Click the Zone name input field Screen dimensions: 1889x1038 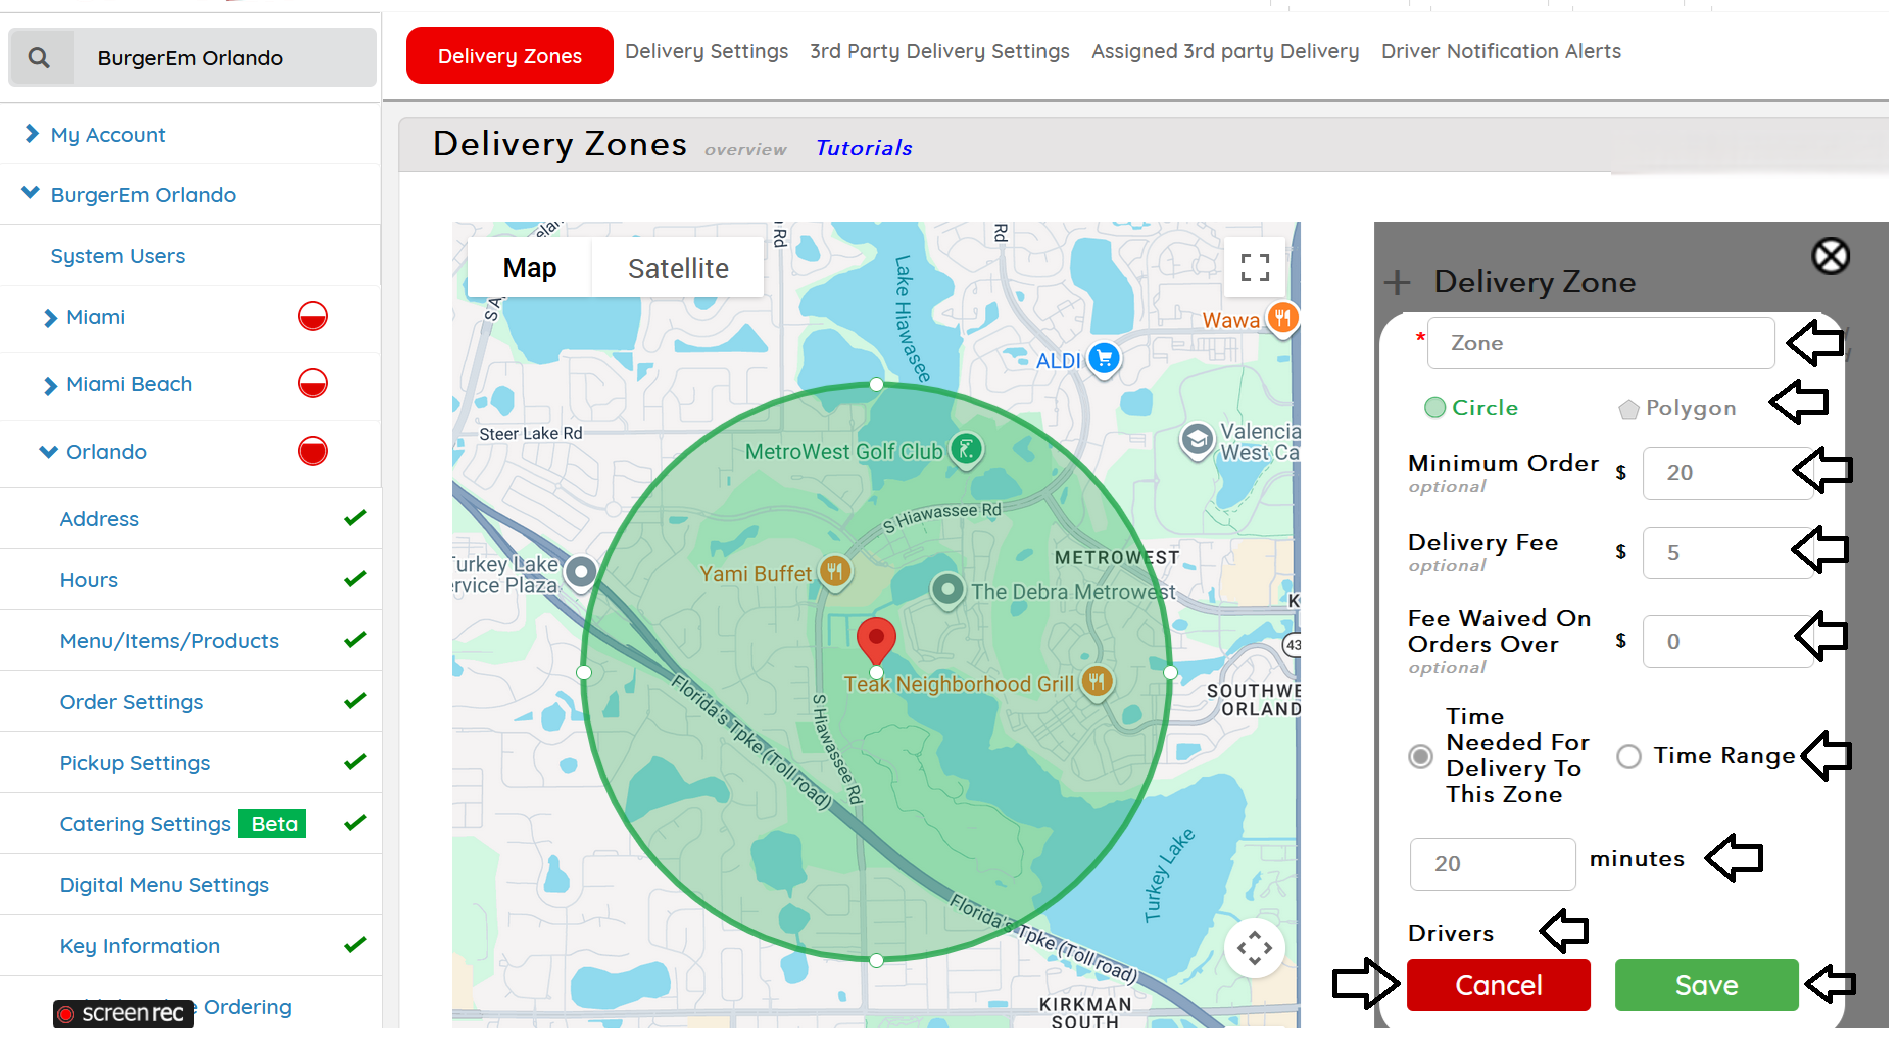pos(1600,343)
